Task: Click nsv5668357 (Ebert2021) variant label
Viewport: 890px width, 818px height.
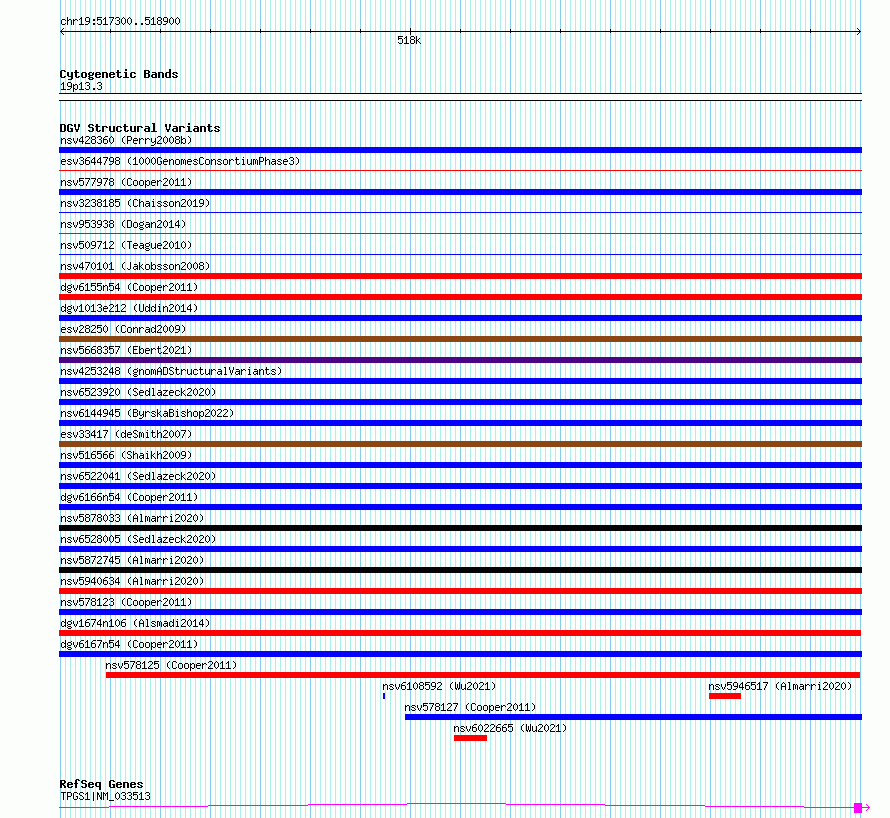Action: pos(126,350)
